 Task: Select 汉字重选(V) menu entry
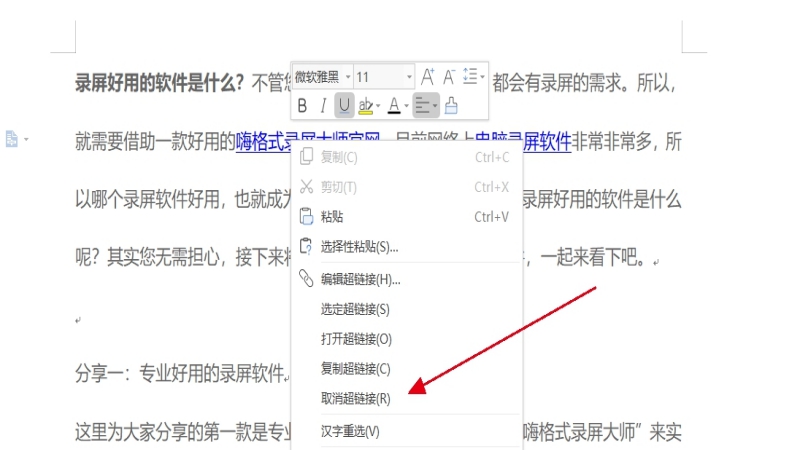pyautogui.click(x=350, y=431)
